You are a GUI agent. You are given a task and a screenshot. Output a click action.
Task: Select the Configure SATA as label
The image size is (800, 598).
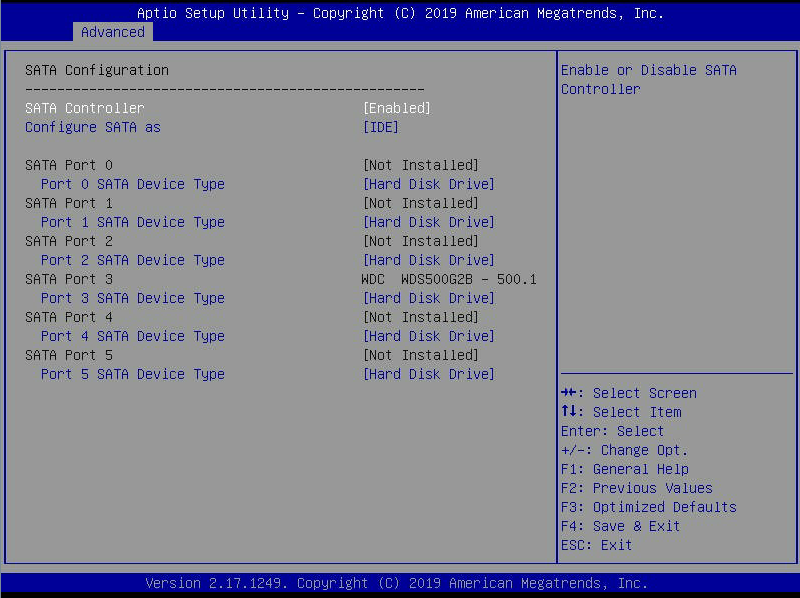click(92, 127)
